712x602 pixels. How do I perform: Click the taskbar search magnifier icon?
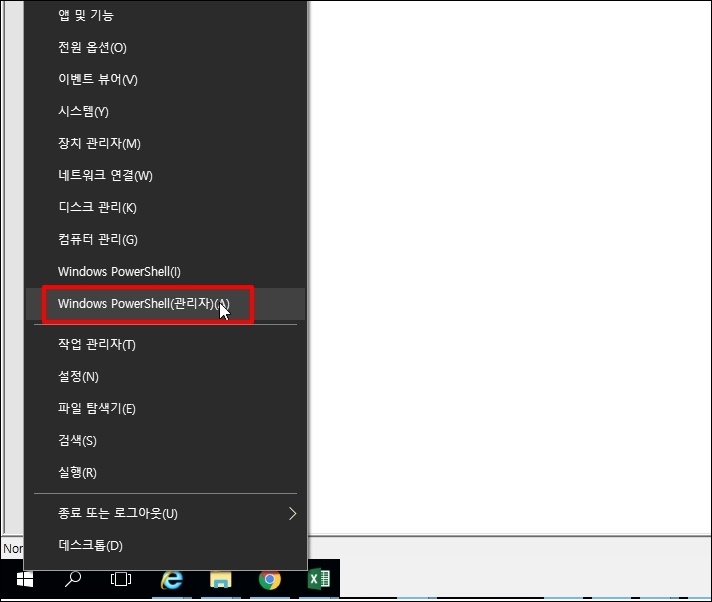pyautogui.click(x=73, y=579)
